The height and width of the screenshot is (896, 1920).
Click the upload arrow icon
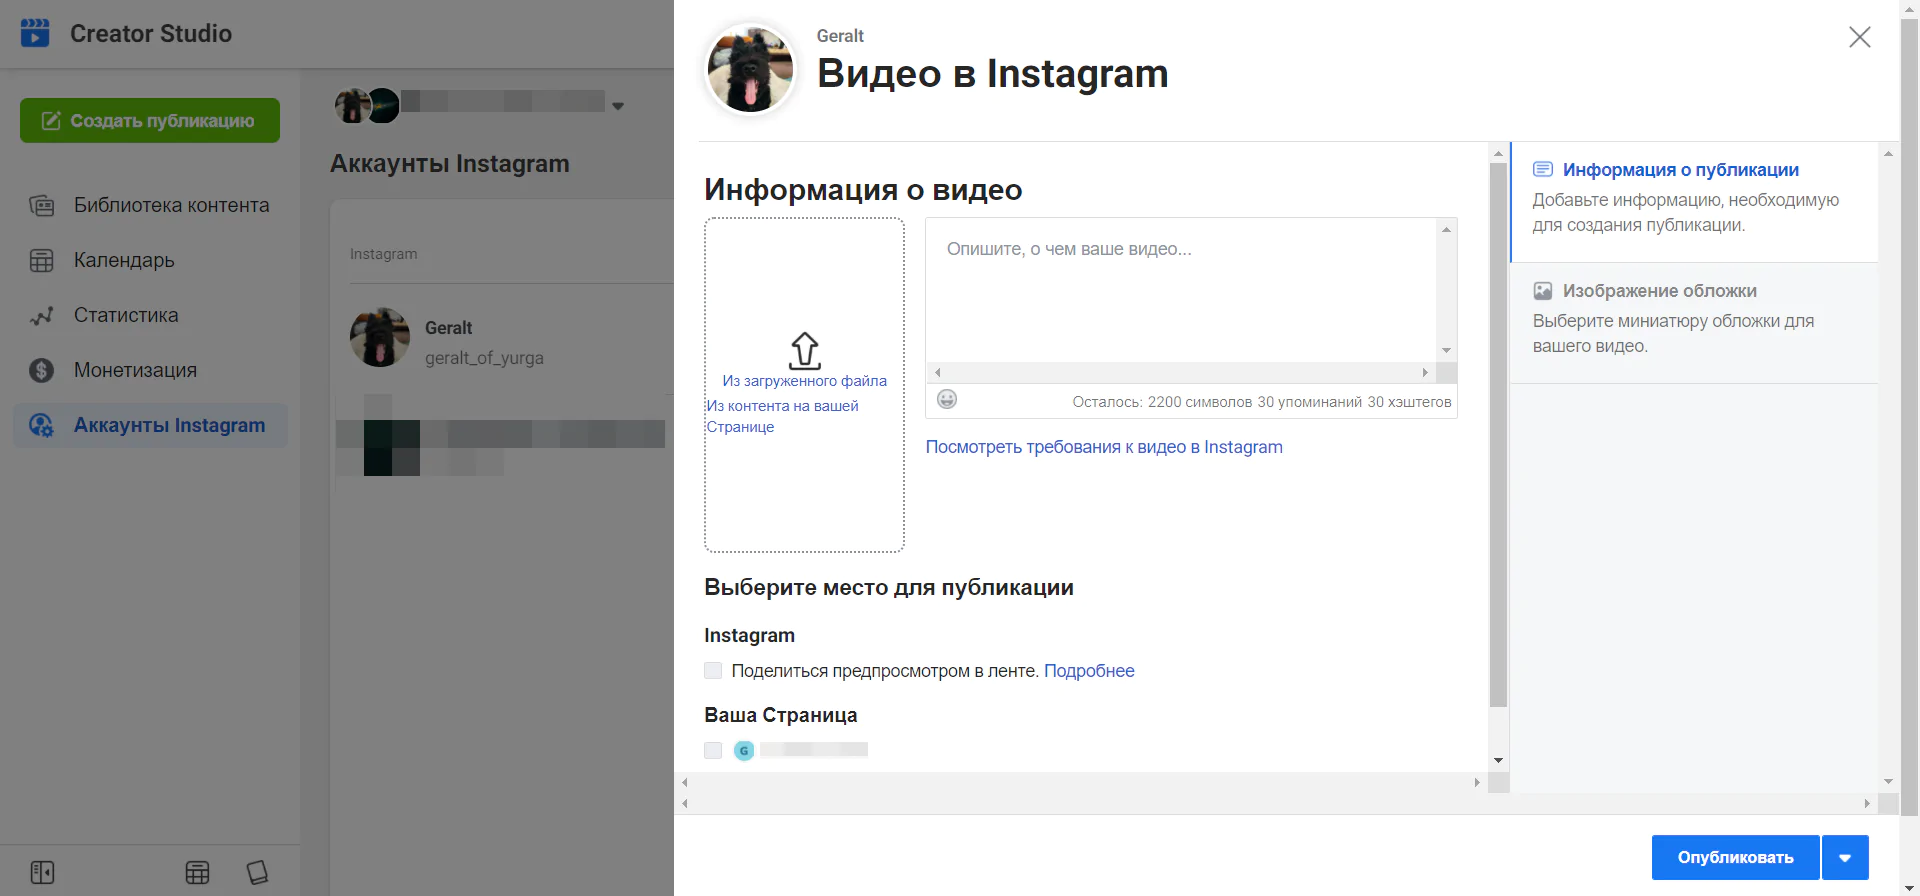805,351
